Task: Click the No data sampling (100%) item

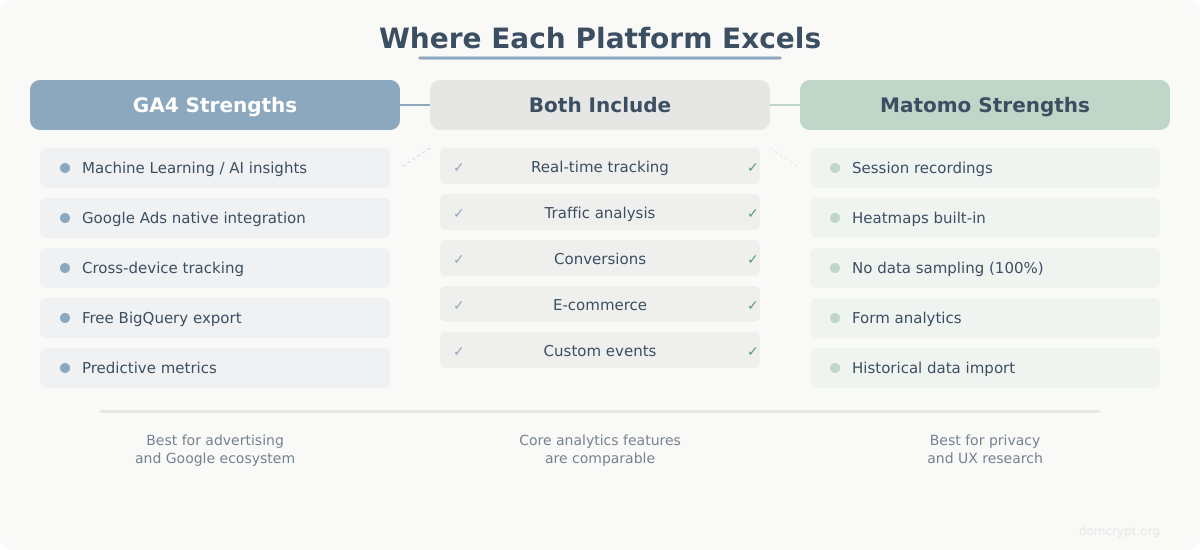Action: 947,268
